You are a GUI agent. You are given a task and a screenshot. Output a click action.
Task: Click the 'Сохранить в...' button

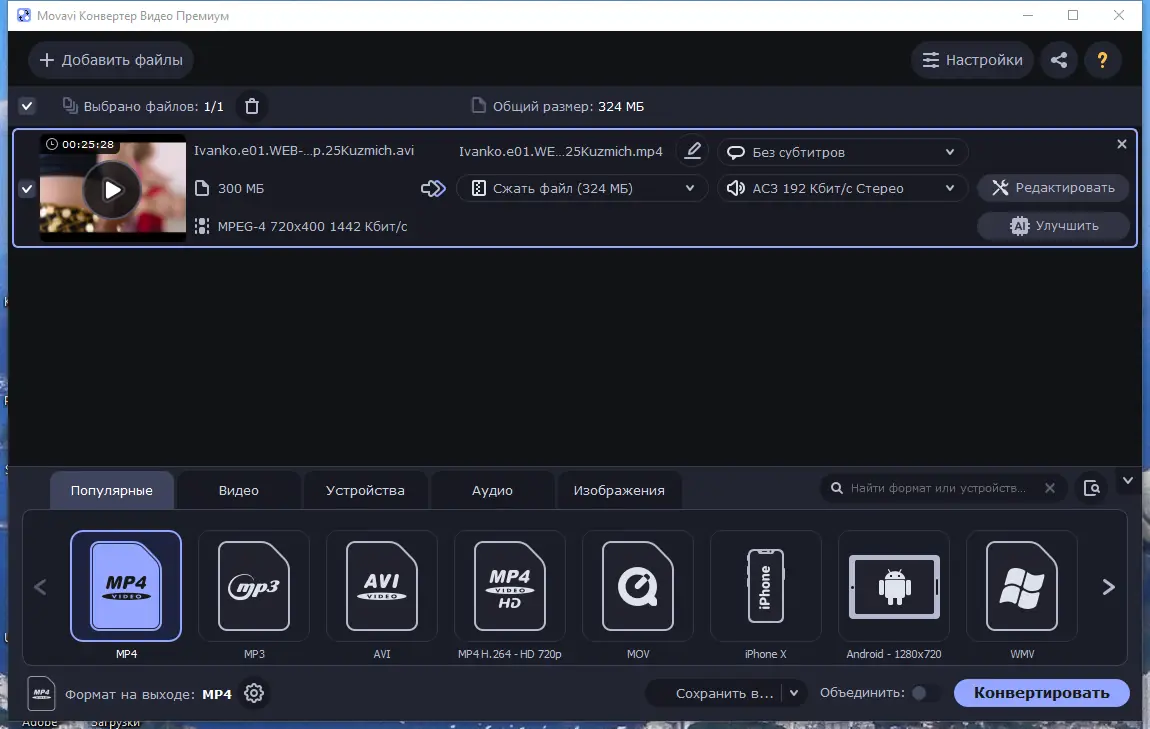pos(725,693)
